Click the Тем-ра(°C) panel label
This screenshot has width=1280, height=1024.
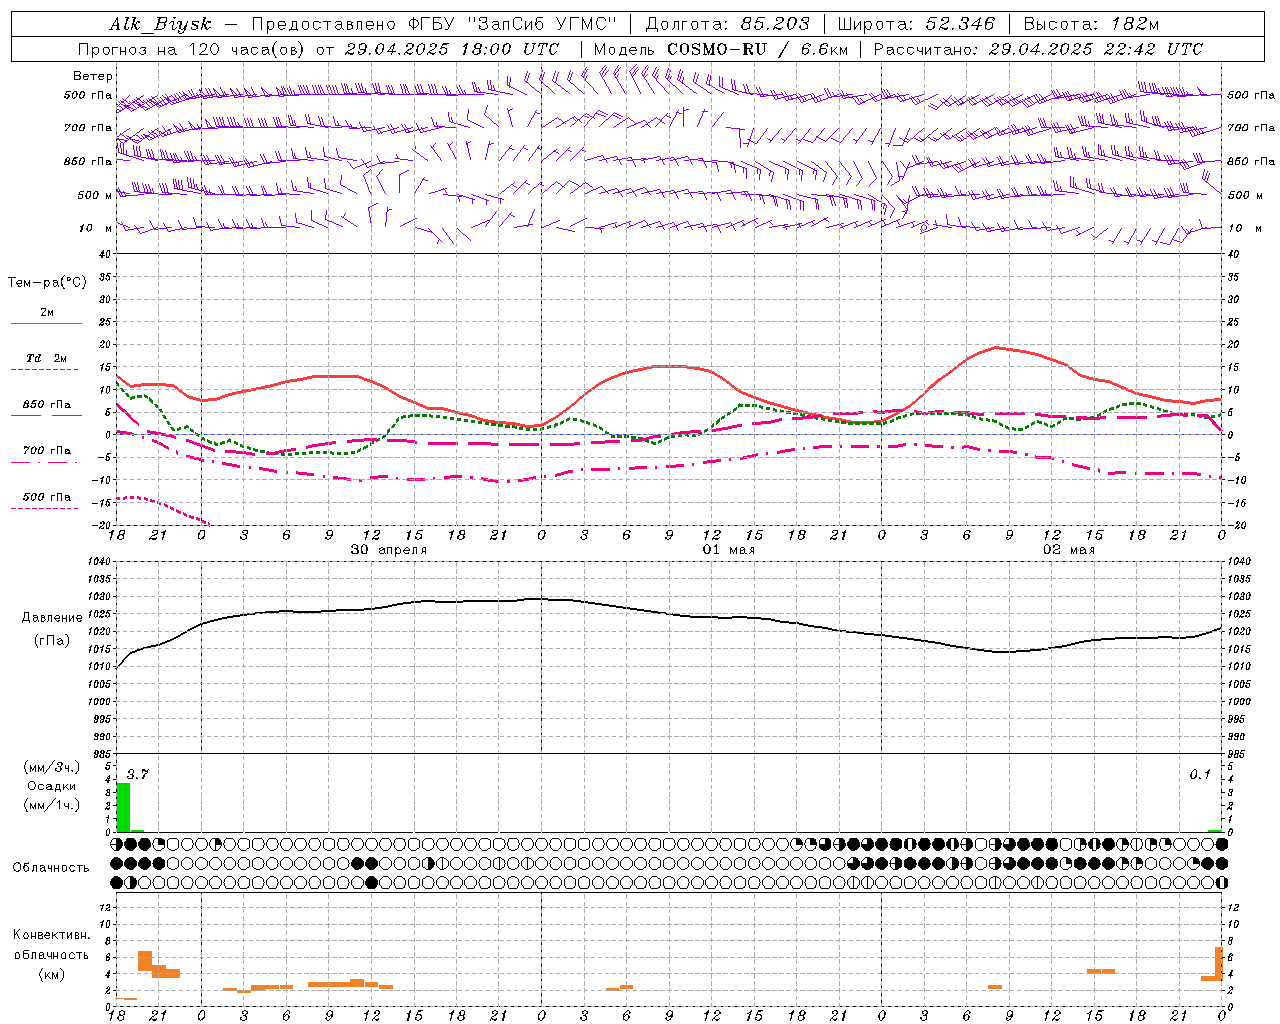[x=47, y=283]
